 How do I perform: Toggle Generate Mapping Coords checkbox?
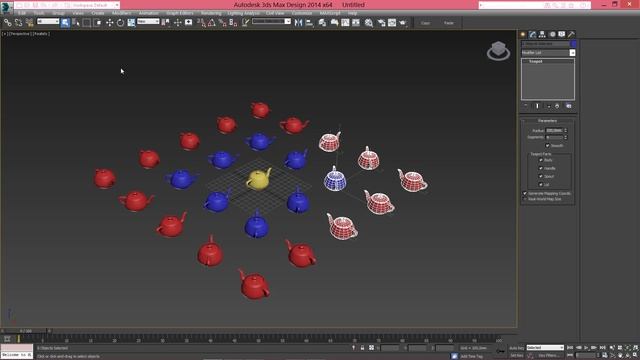coord(525,193)
